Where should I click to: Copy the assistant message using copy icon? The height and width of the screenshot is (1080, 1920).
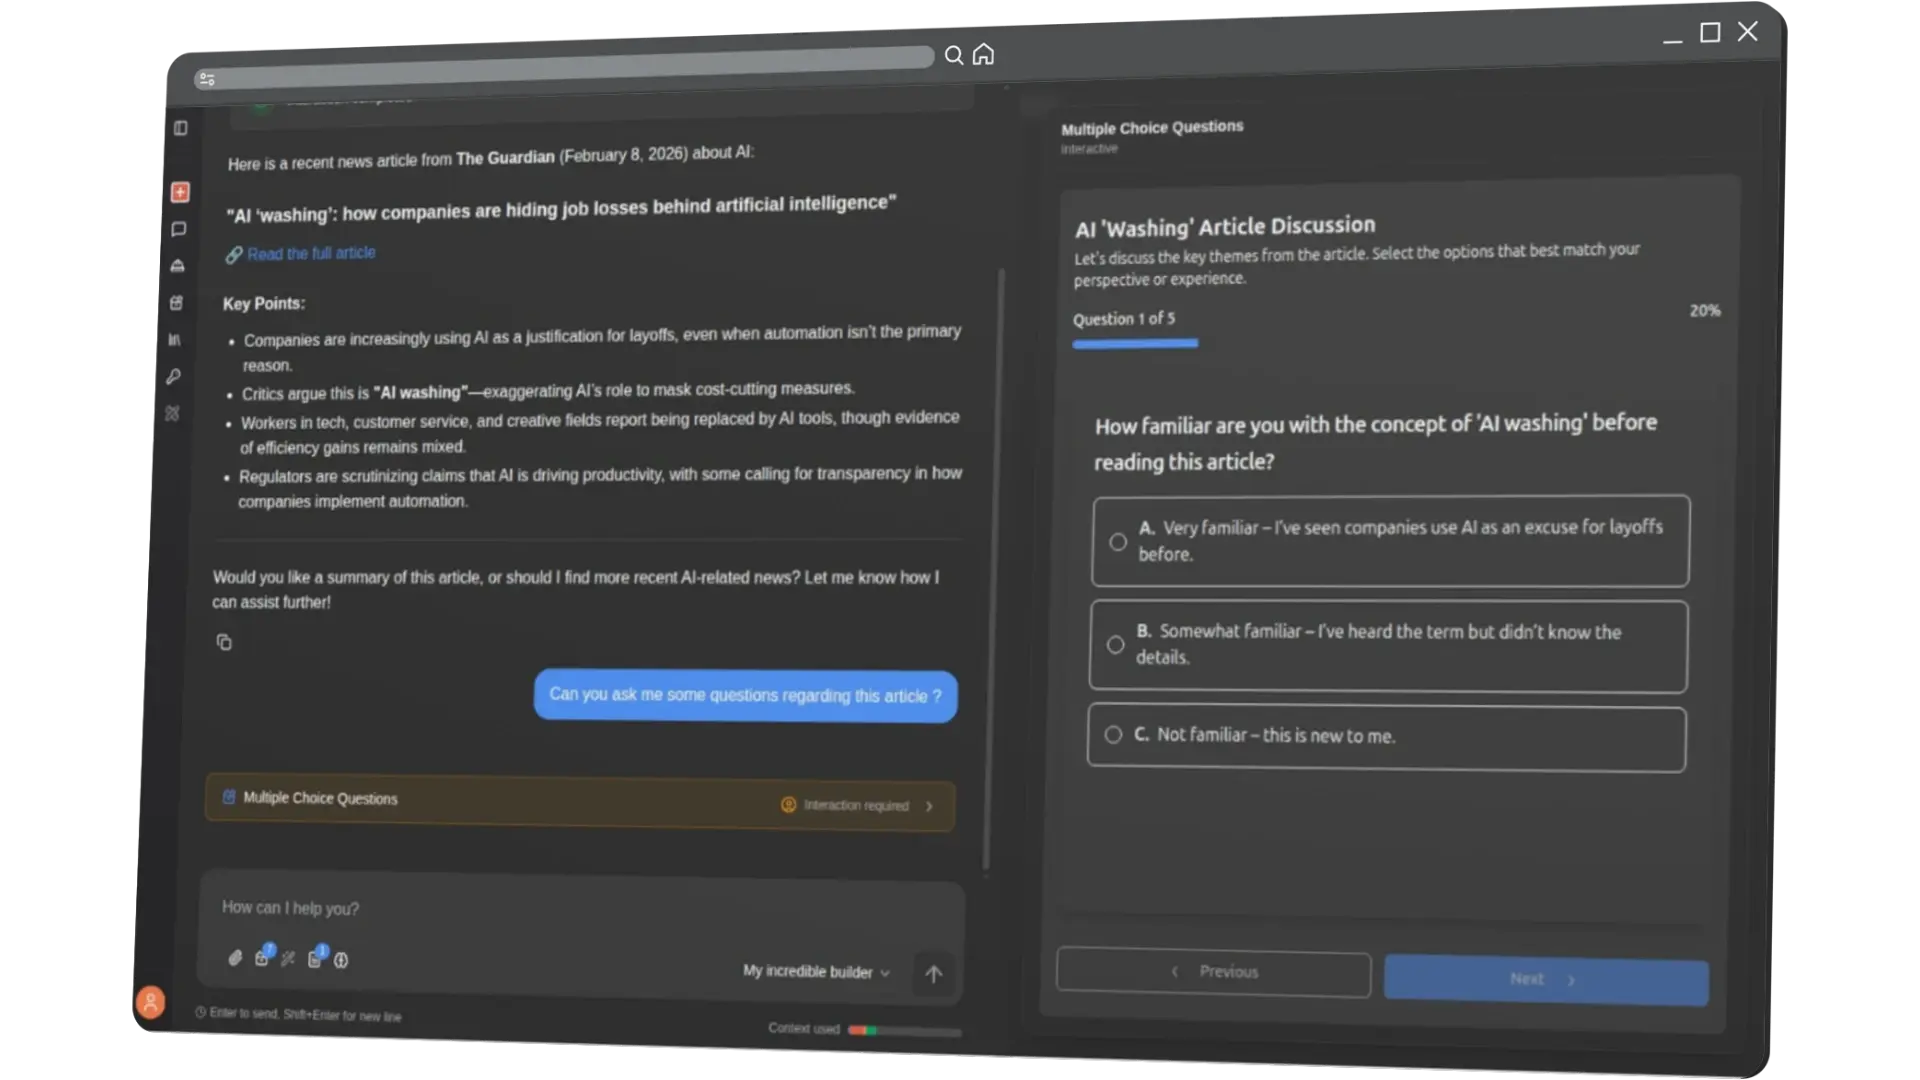click(224, 642)
